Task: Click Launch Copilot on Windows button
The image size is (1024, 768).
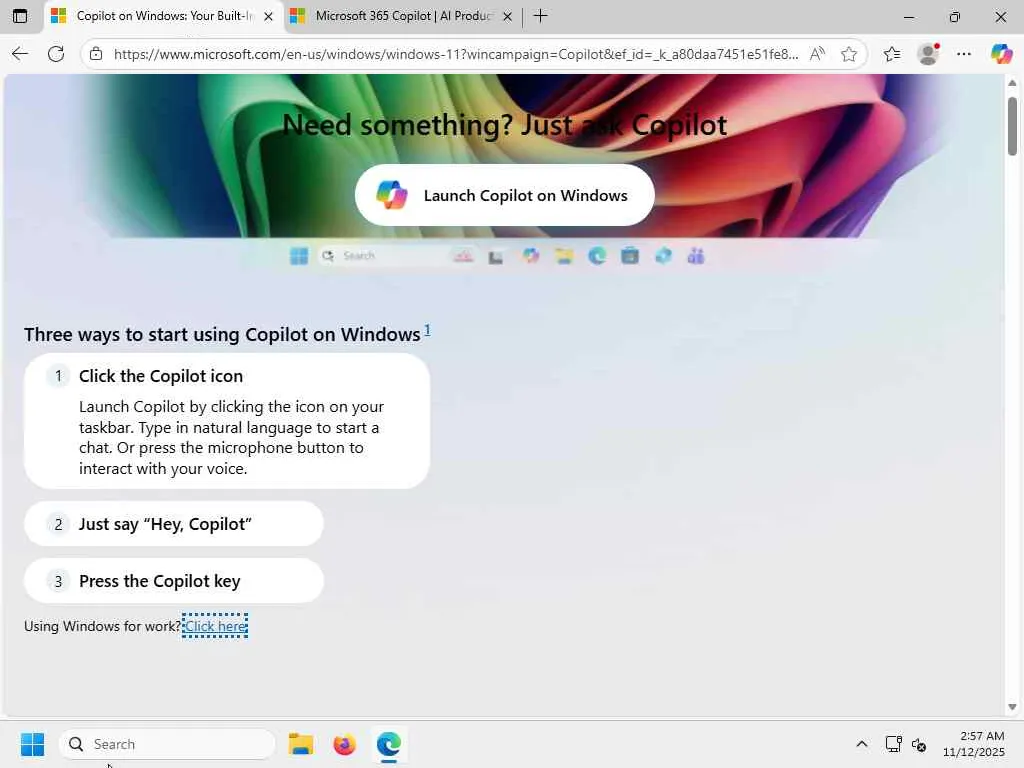Action: tap(505, 195)
